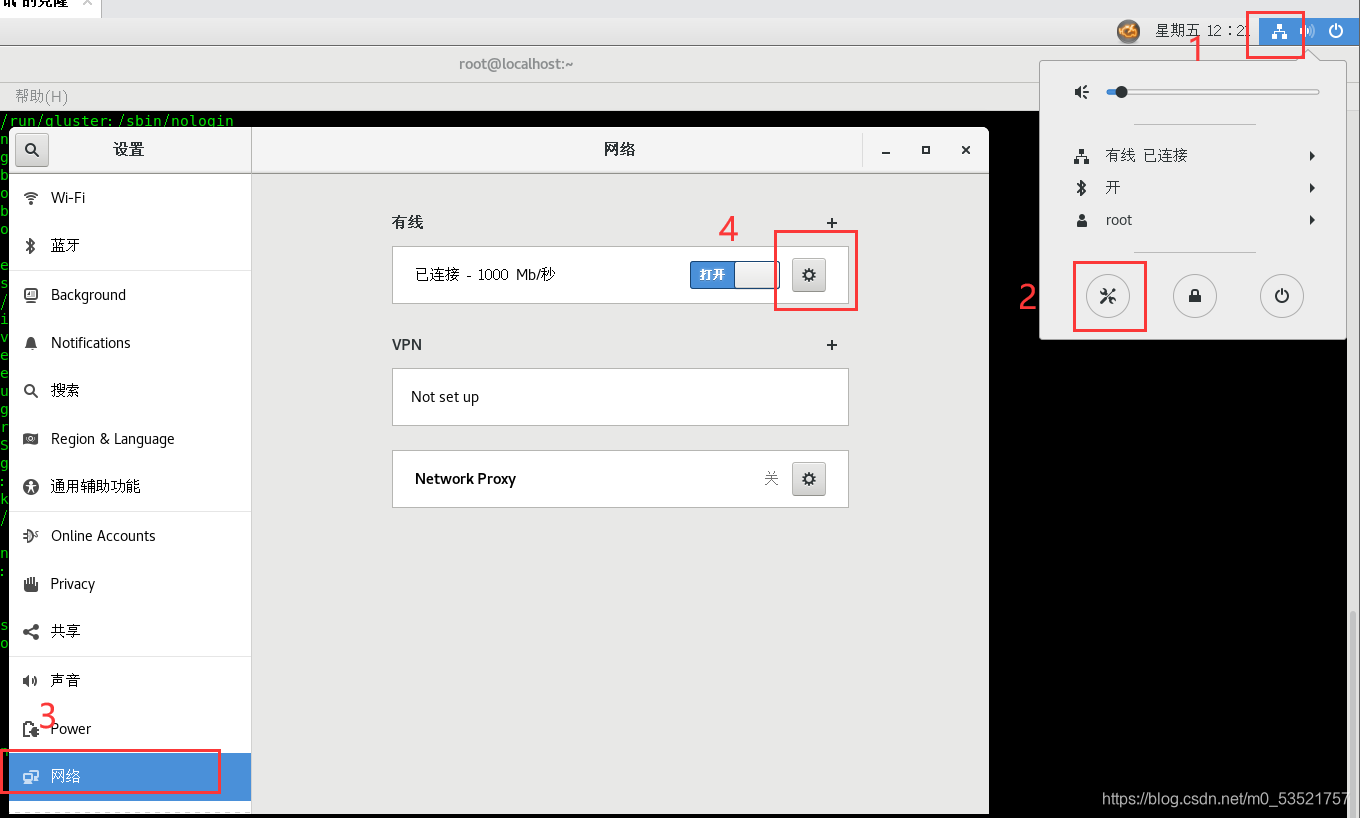
Task: Add a VPN connection plus
Action: point(832,345)
